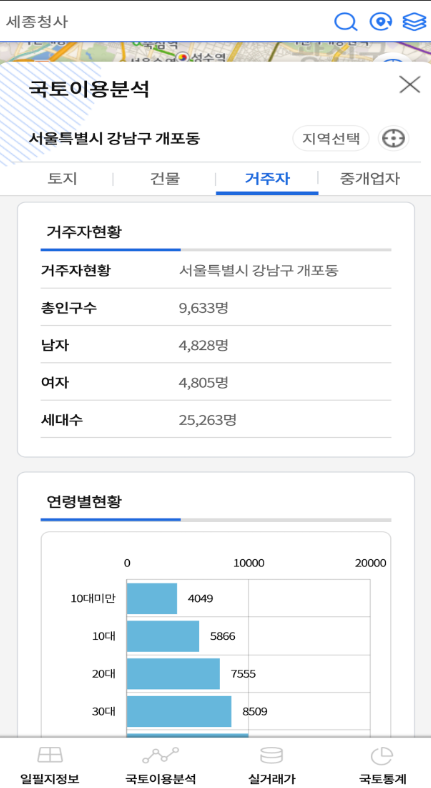Open 국토통계 in the bottom nav
Viewport: 431px width, 788px height.
[x=382, y=764]
